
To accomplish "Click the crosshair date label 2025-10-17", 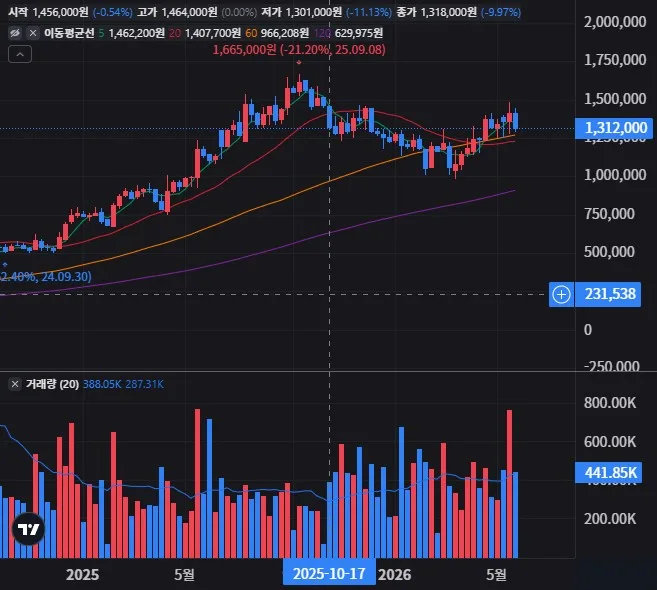I will pyautogui.click(x=329, y=574).
